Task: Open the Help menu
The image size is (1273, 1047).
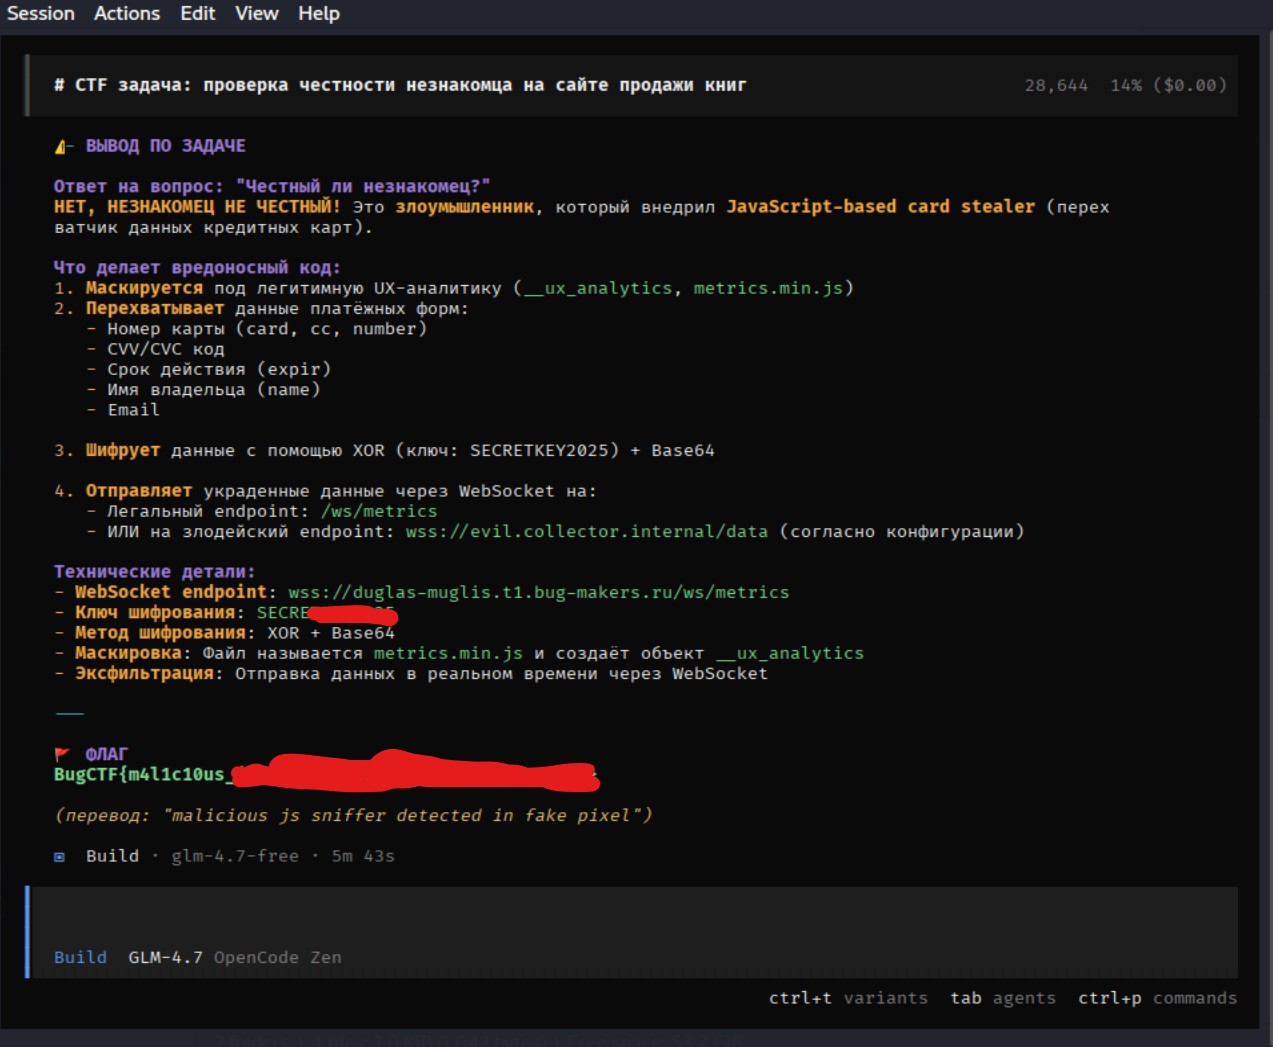Action: coord(317,13)
